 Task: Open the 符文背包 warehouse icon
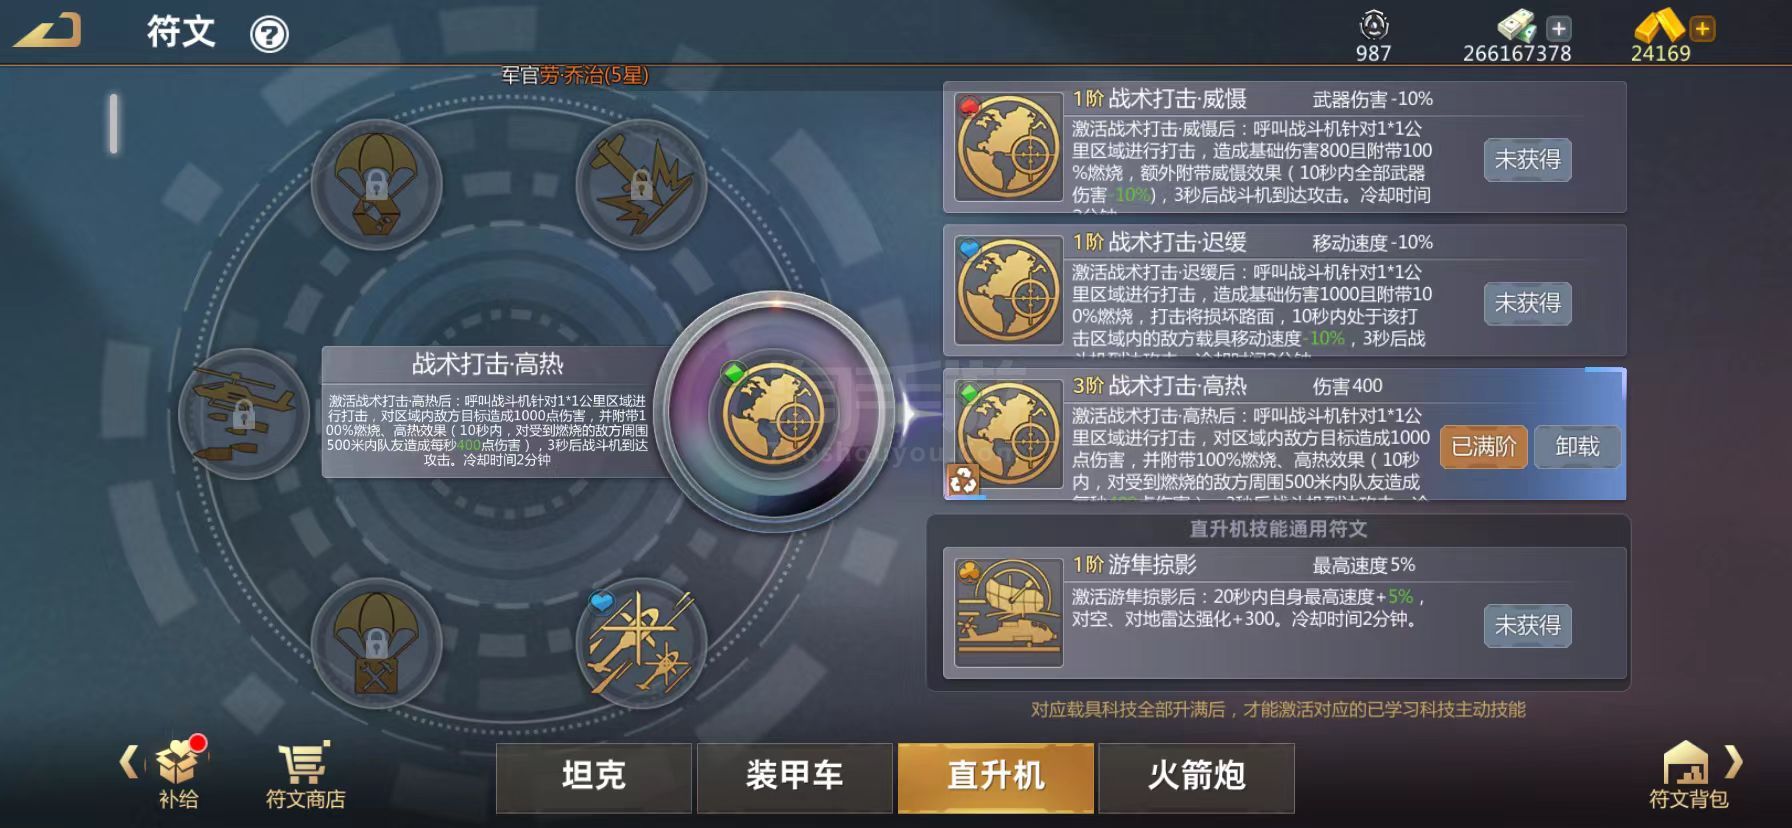point(1688,775)
